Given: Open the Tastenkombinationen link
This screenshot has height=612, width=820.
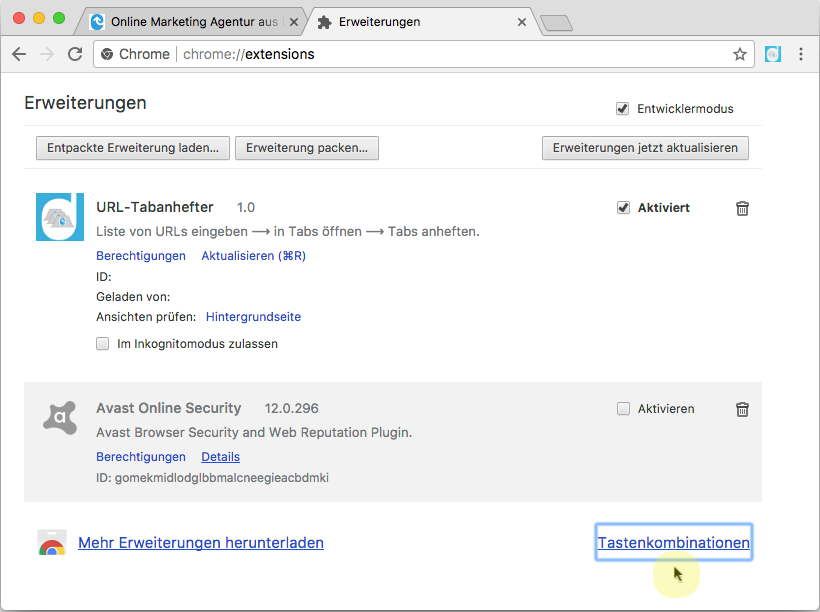Looking at the screenshot, I should coord(673,543).
